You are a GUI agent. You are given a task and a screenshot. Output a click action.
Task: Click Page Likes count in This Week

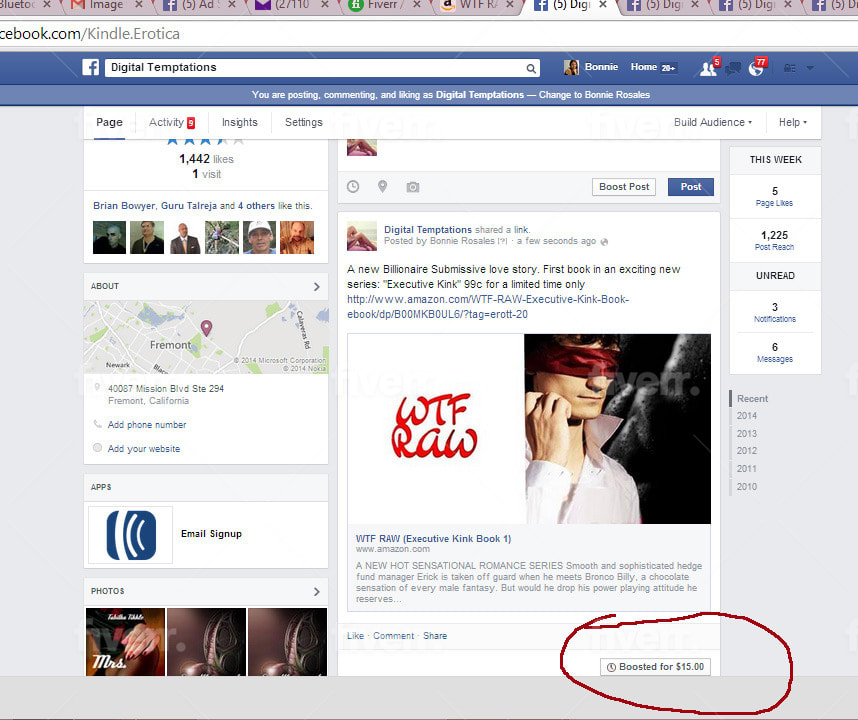[774, 196]
